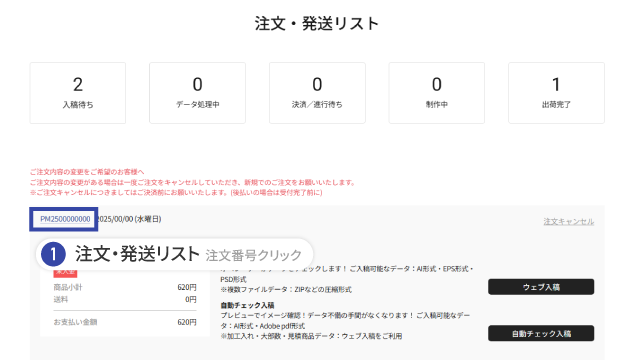Click the order date 2025/00/00 (水曜日)
Screen dimensions: 635x360
[x=130, y=219]
